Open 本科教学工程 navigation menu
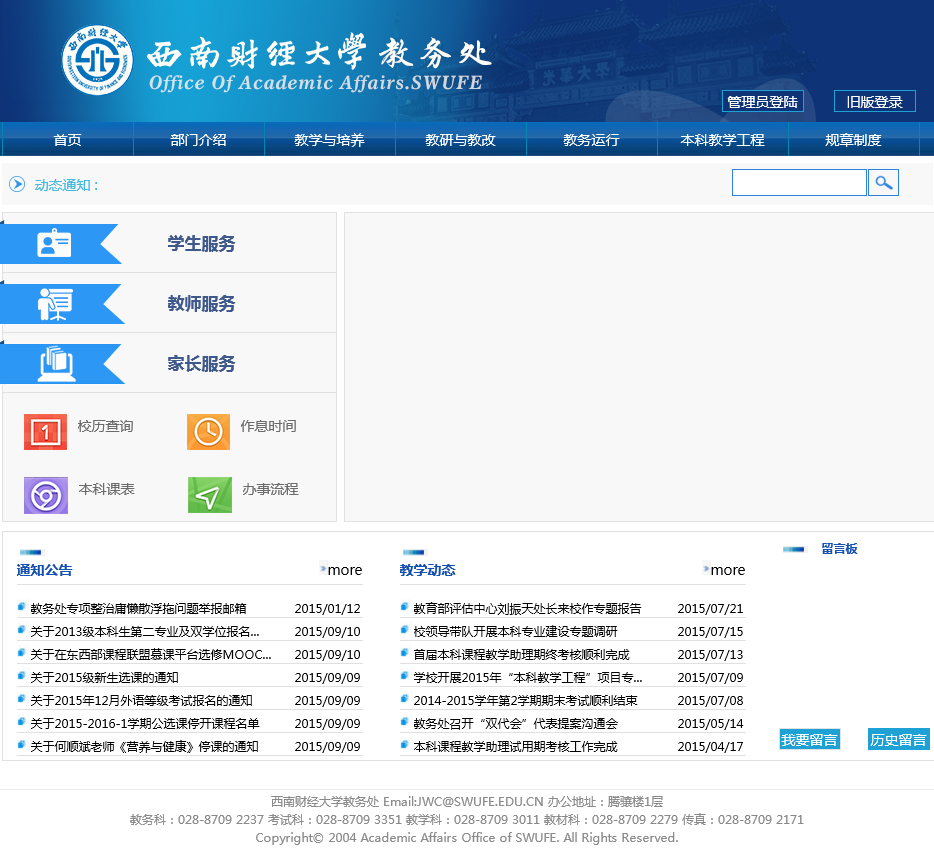934x849 pixels. coord(723,140)
